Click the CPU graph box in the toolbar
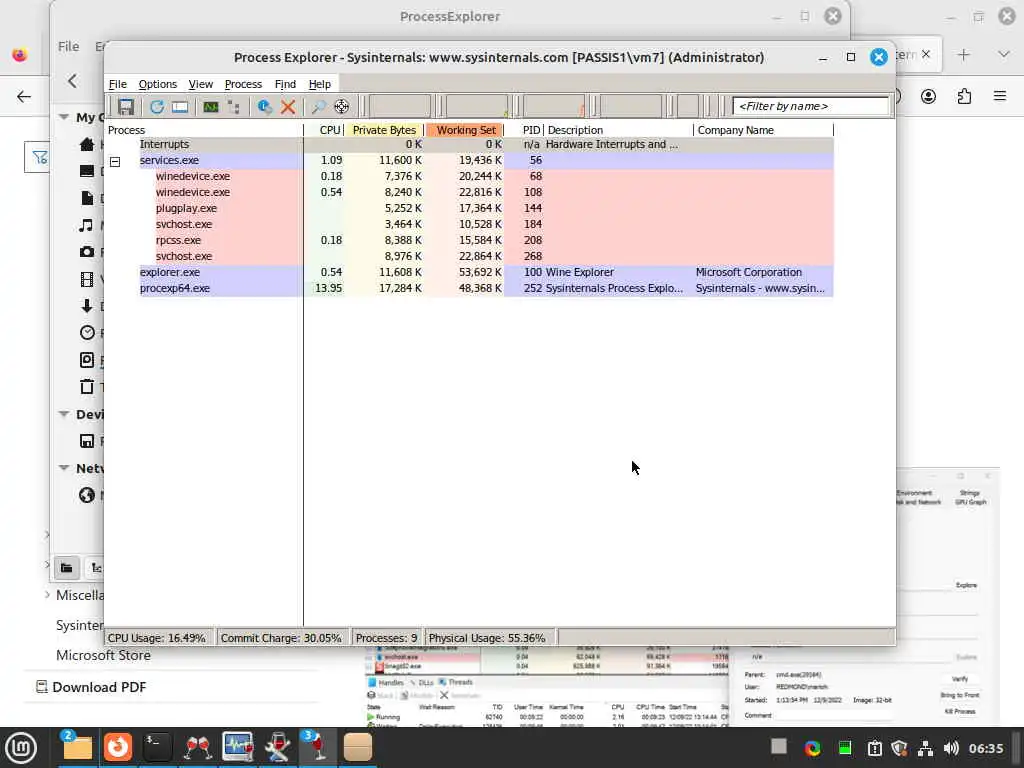This screenshot has height=768, width=1024. coord(400,106)
